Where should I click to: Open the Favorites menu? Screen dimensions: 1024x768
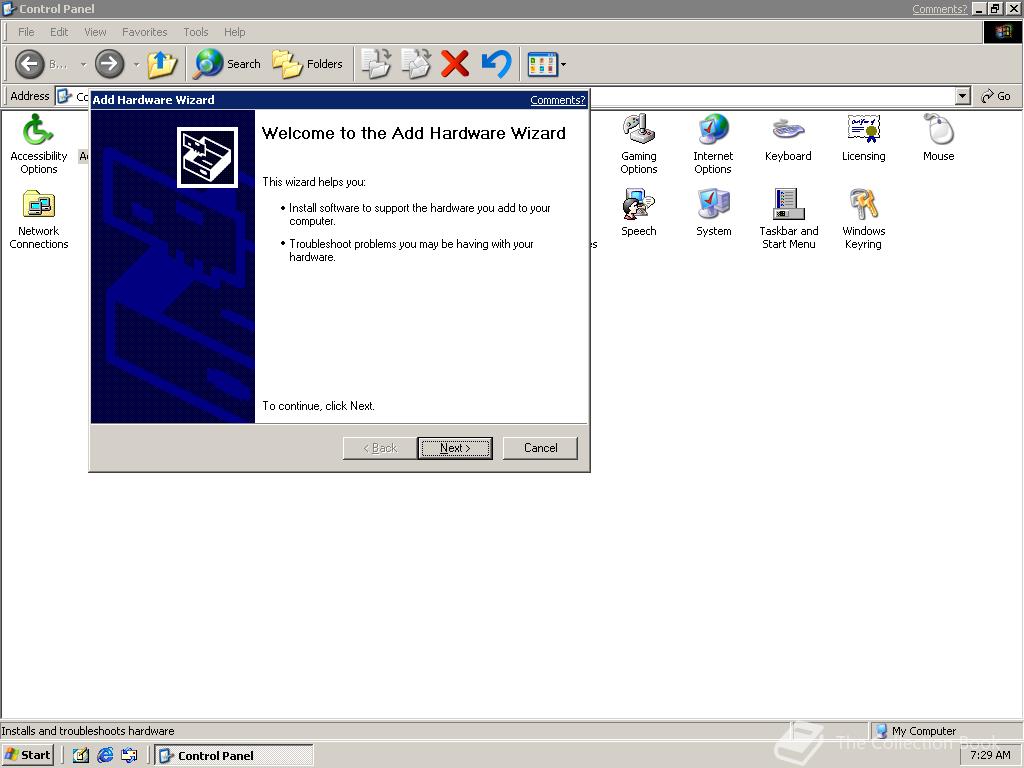point(144,31)
